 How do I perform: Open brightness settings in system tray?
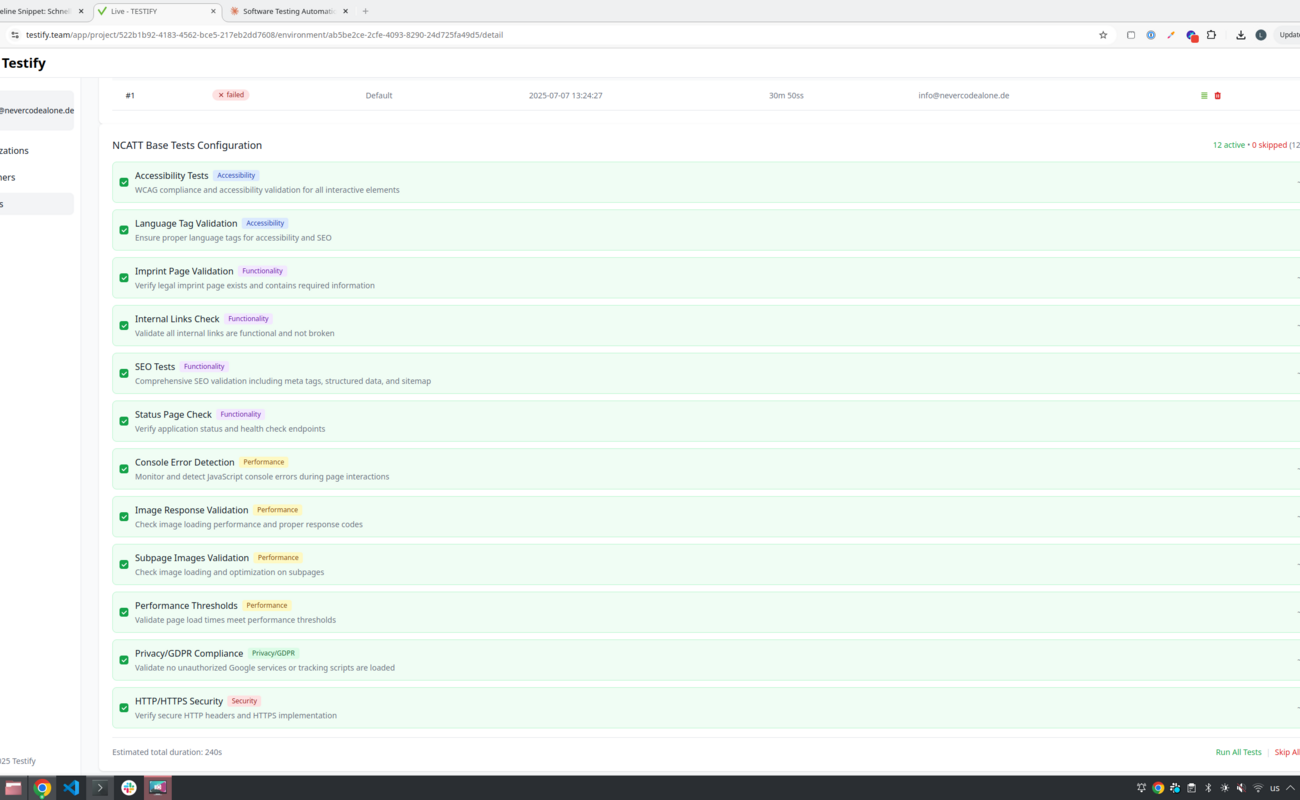pos(1225,788)
